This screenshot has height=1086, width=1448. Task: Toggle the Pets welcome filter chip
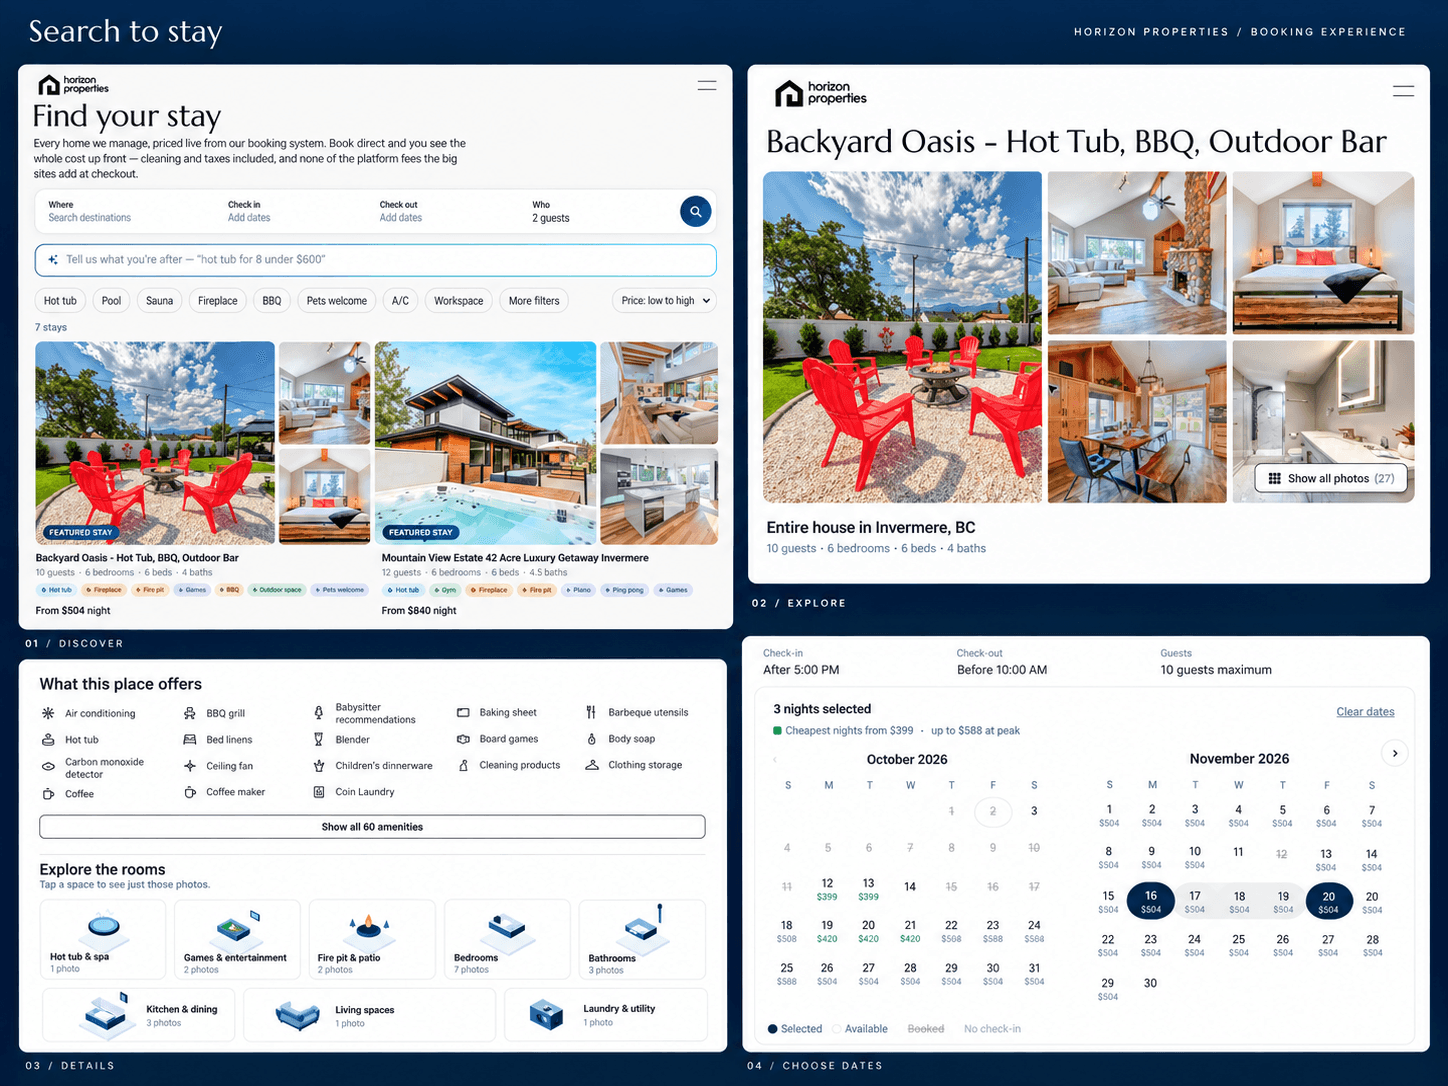point(336,301)
